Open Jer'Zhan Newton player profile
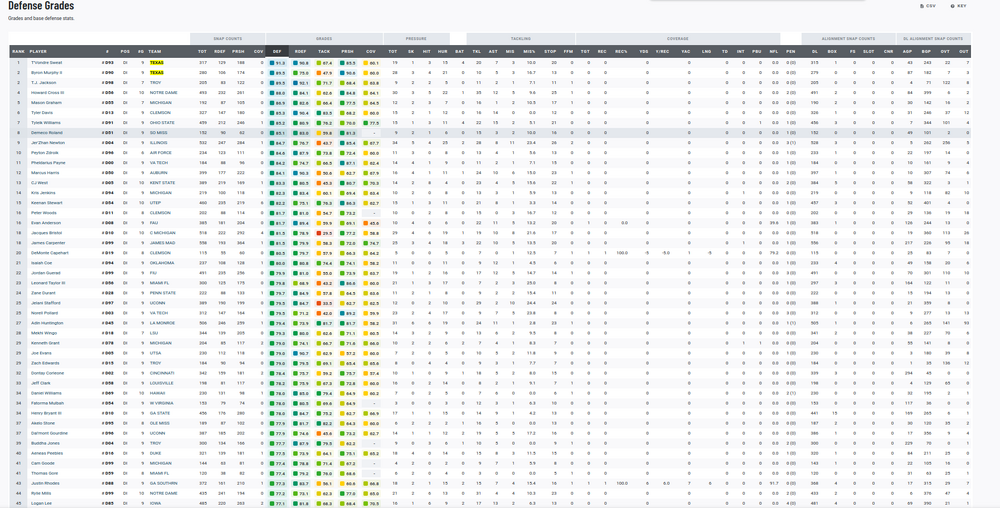 click(47, 142)
